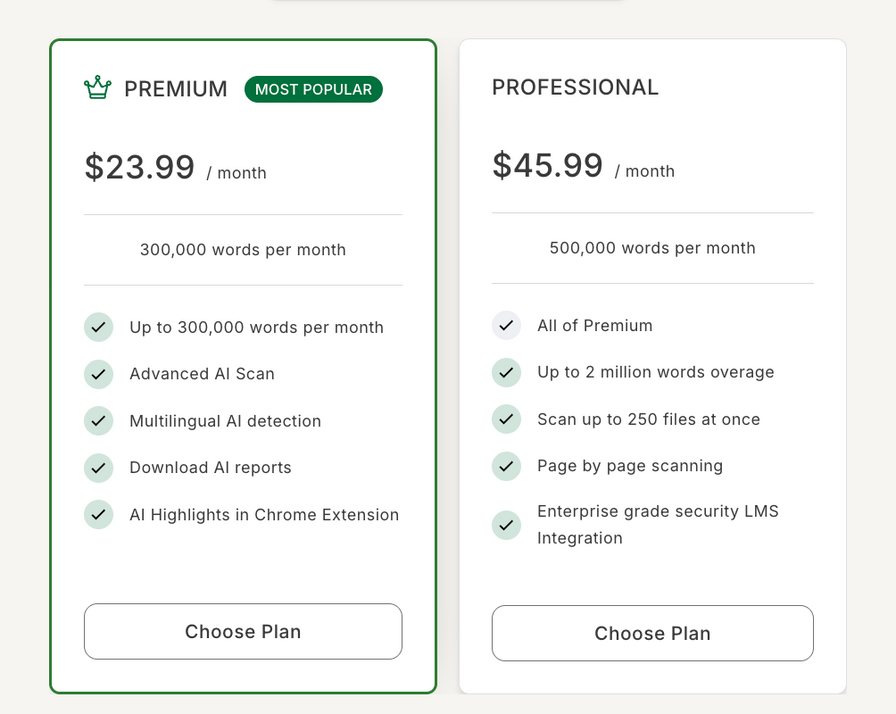This screenshot has height=714, width=896.
Task: Click checkmark beside Advanced AI Scan
Action: 98,374
